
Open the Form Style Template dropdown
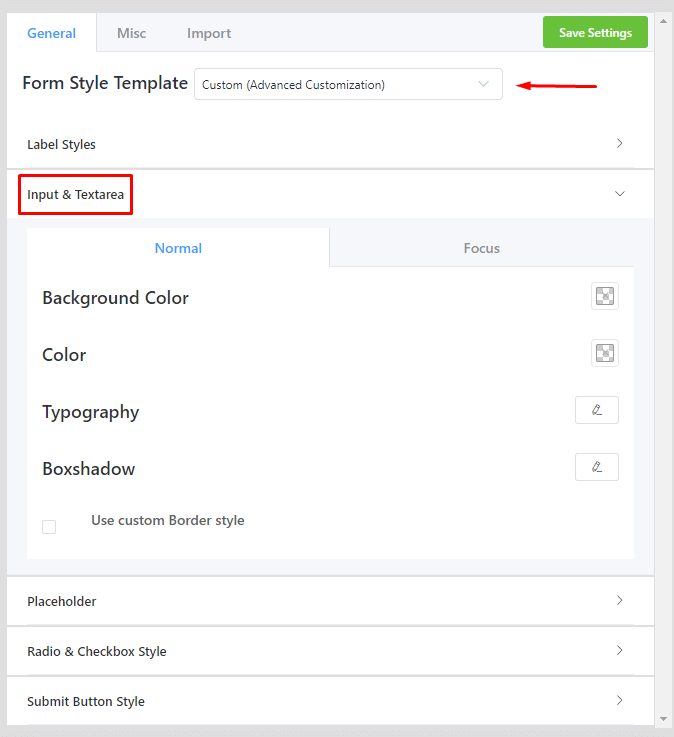(348, 85)
